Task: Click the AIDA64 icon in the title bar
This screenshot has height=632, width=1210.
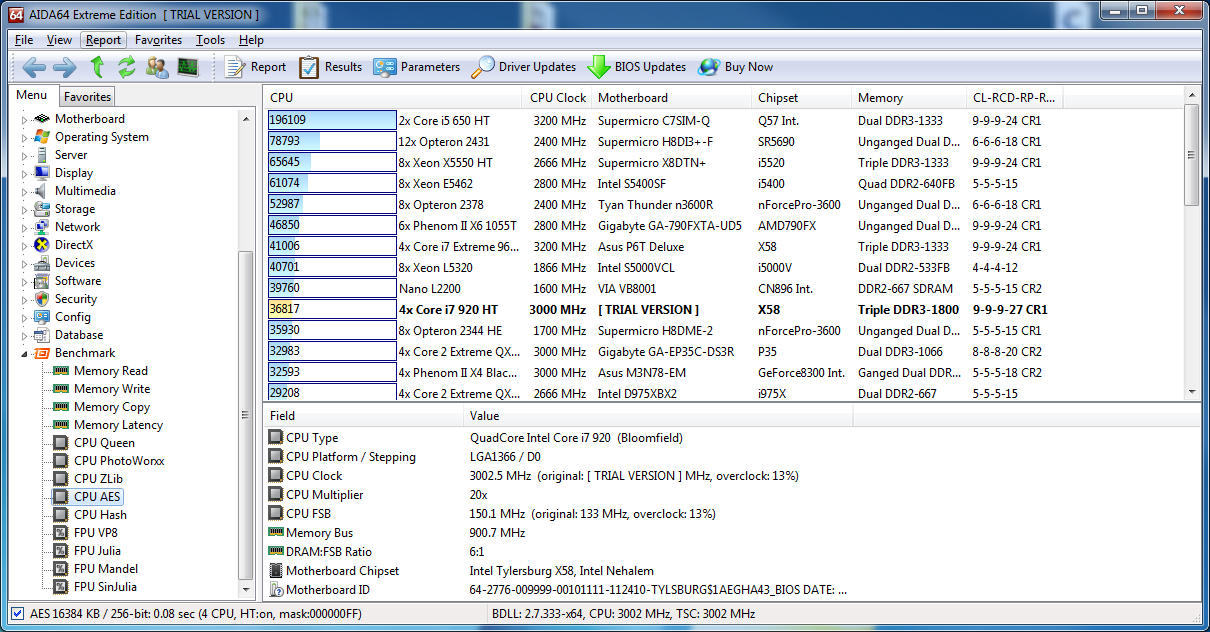Action: (16, 14)
